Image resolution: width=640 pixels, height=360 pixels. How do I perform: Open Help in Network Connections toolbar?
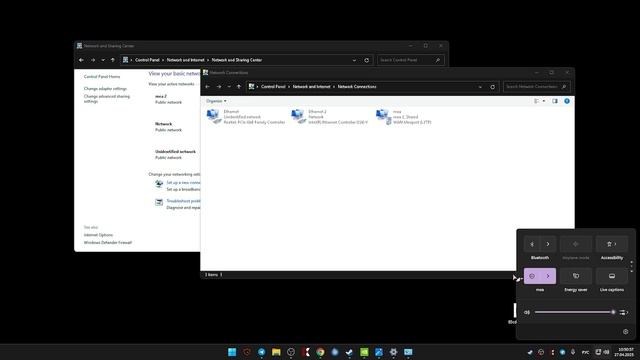coord(567,101)
